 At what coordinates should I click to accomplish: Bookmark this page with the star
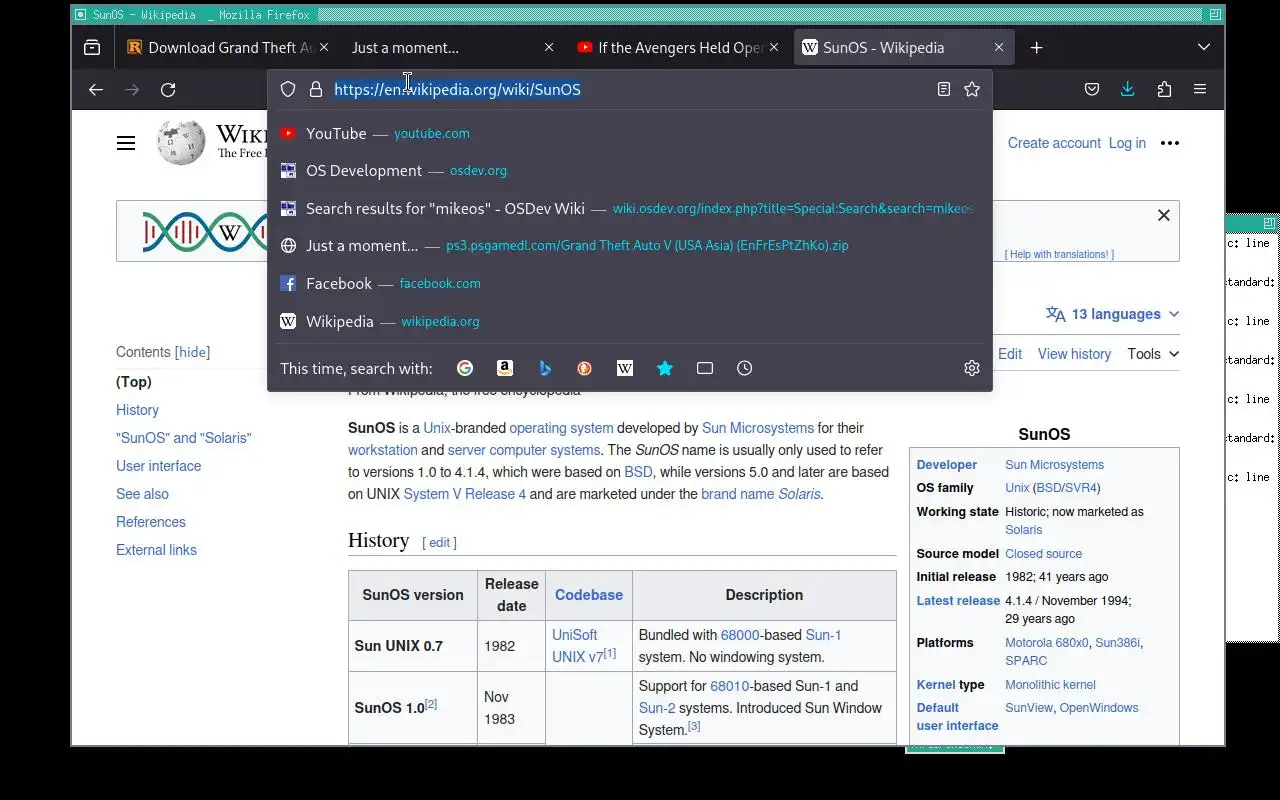tap(972, 89)
